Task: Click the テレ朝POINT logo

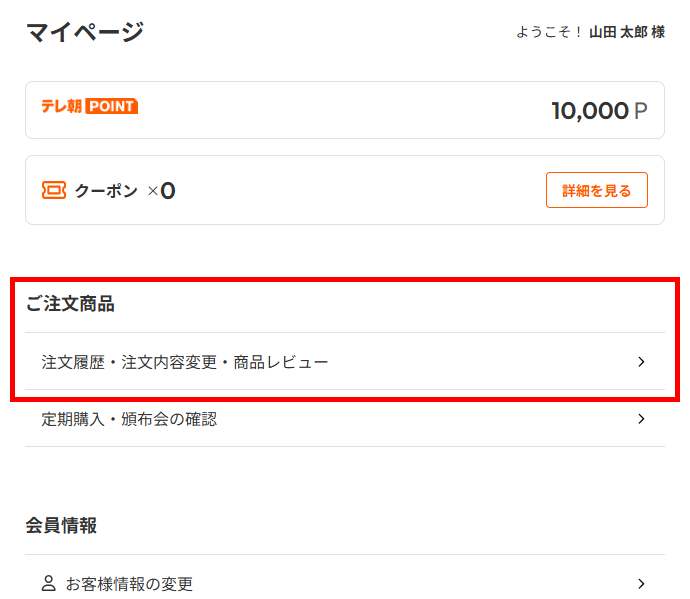Action: pos(89,106)
